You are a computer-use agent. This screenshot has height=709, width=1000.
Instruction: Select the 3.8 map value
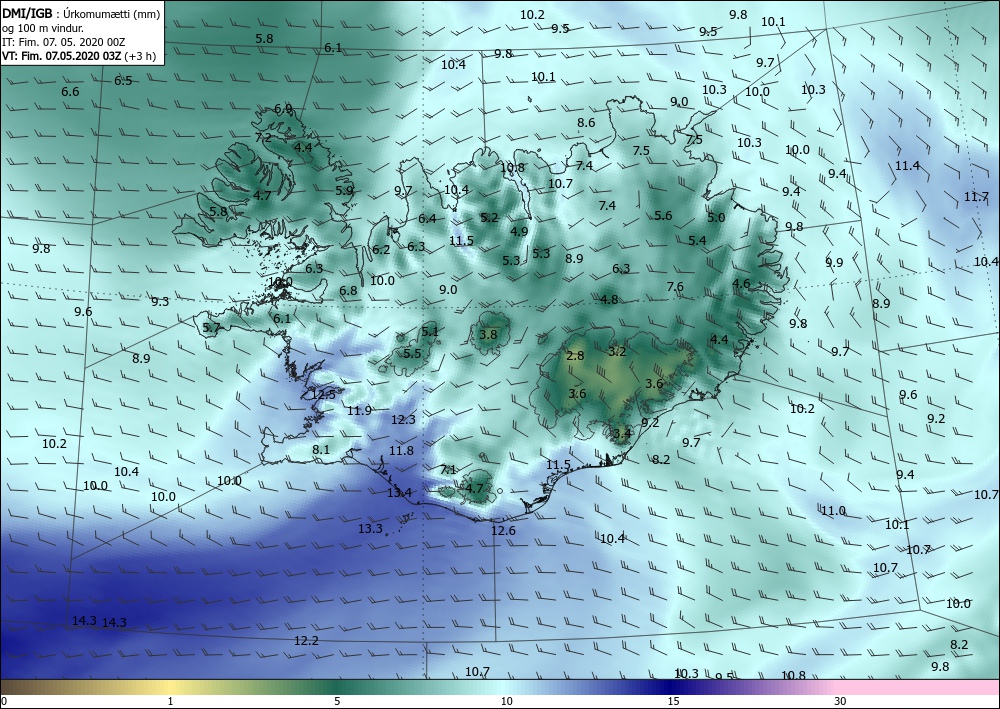[x=489, y=334]
